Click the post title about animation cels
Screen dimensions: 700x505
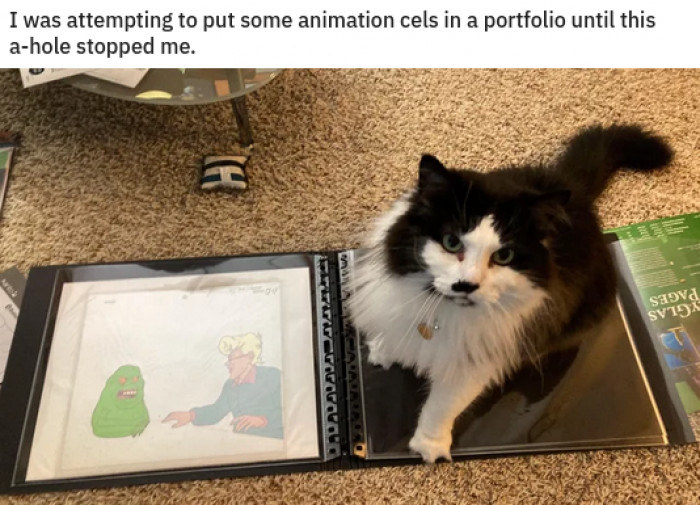tap(332, 33)
